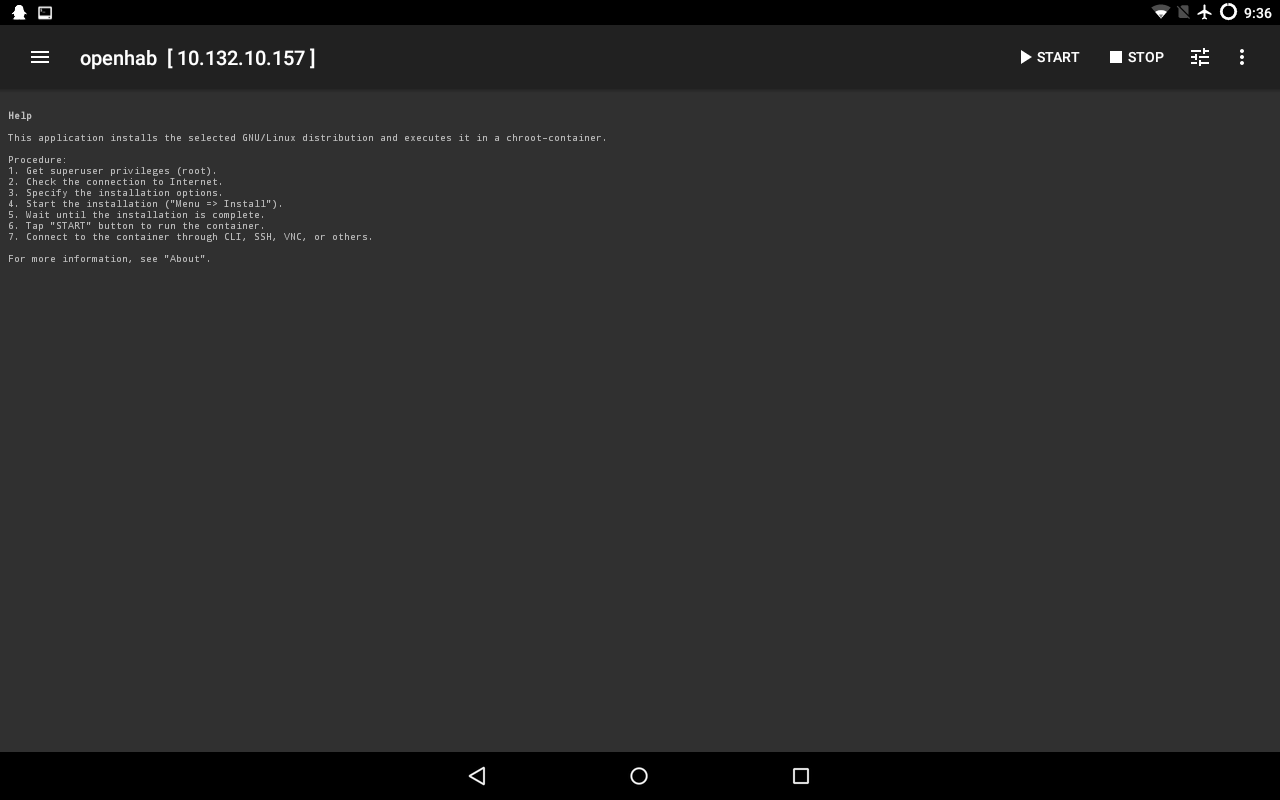Screen dimensions: 1280x800
Task: Tap the Android Back navigation button
Action: pyautogui.click(x=477, y=775)
